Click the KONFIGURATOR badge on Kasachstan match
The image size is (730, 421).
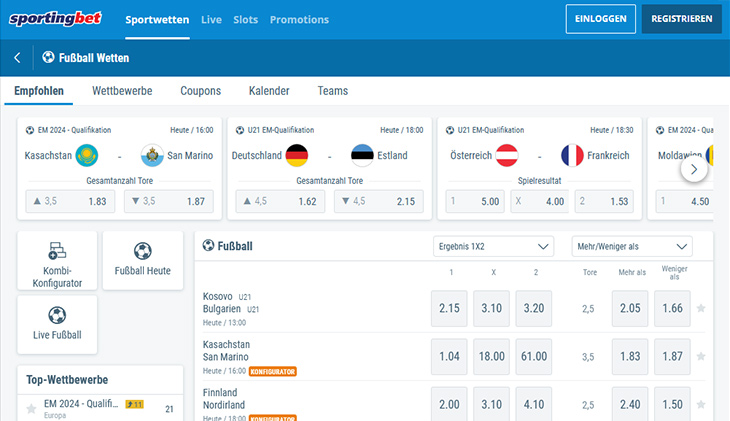pos(273,372)
